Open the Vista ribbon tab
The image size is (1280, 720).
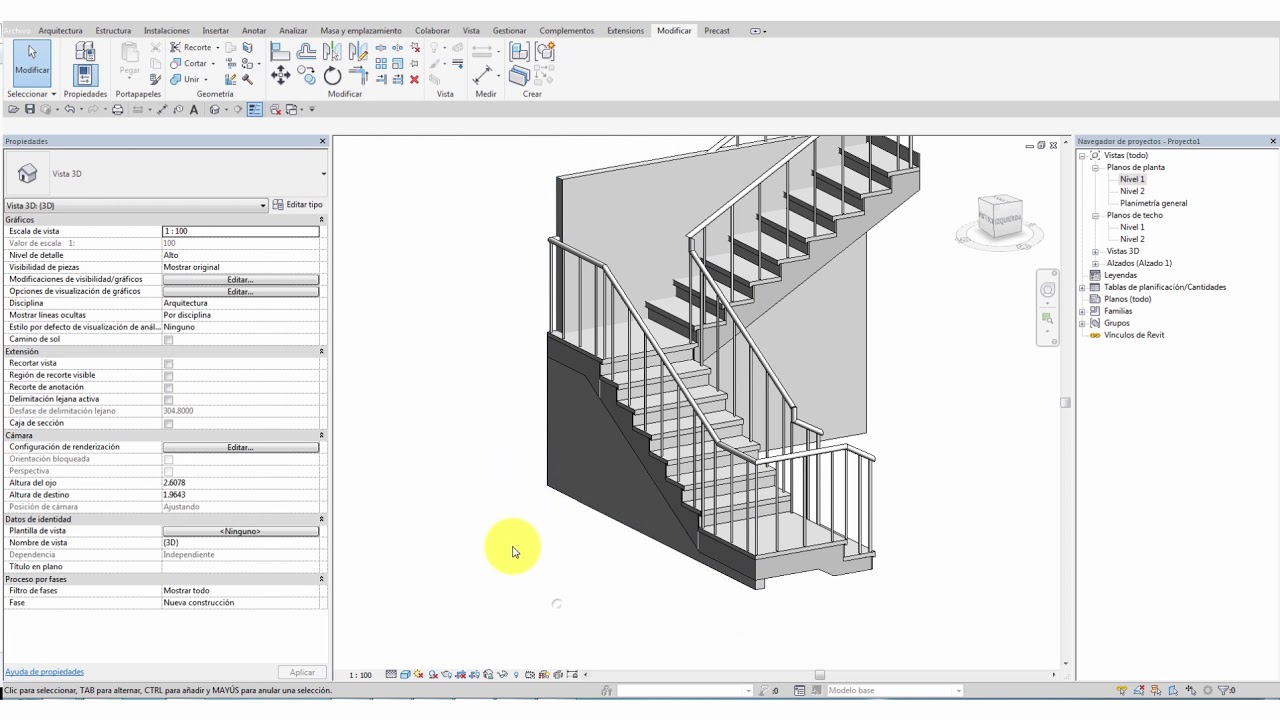pos(471,31)
